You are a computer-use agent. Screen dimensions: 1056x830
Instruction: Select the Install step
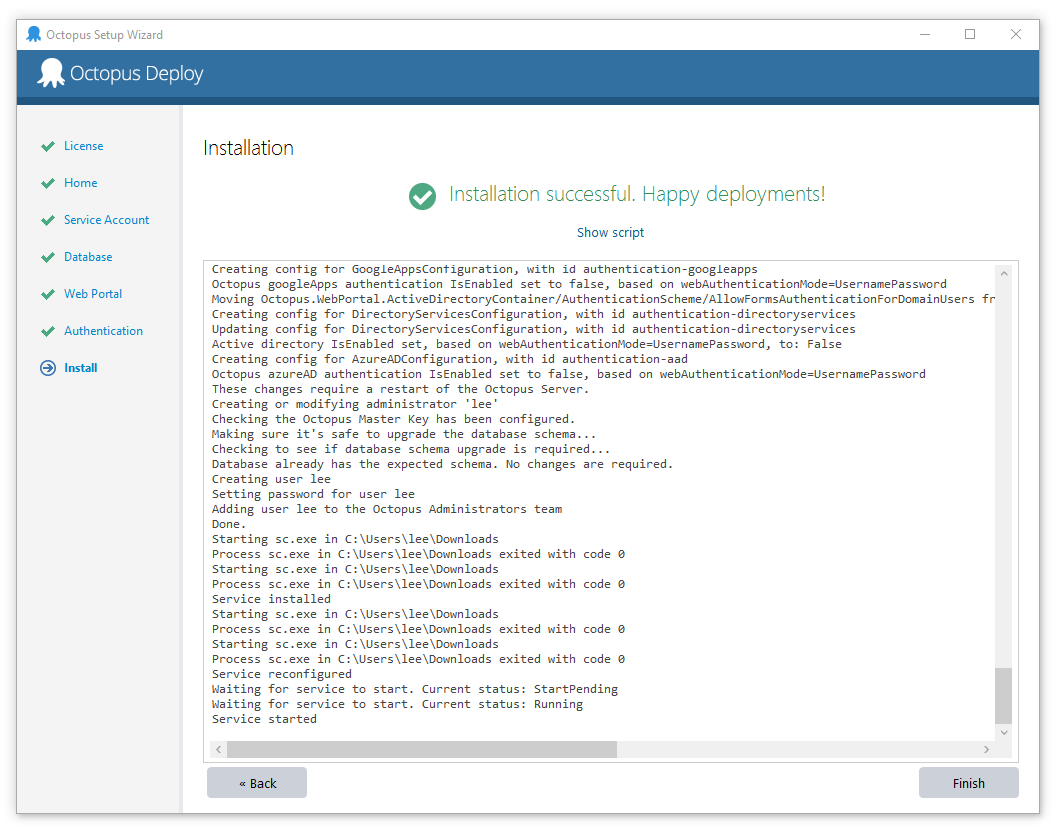tap(81, 368)
